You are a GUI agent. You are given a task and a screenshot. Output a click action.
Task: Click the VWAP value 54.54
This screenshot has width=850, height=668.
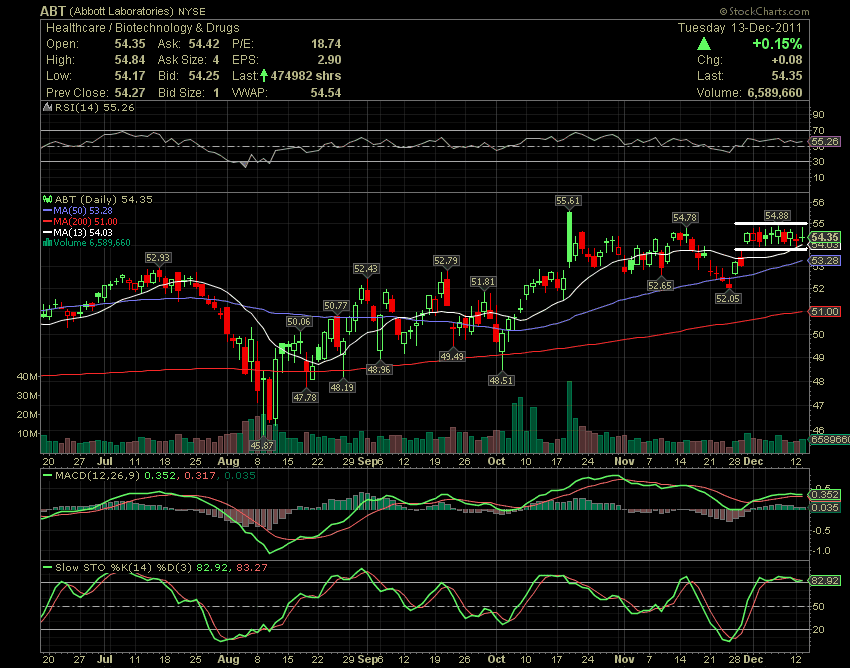[x=326, y=92]
